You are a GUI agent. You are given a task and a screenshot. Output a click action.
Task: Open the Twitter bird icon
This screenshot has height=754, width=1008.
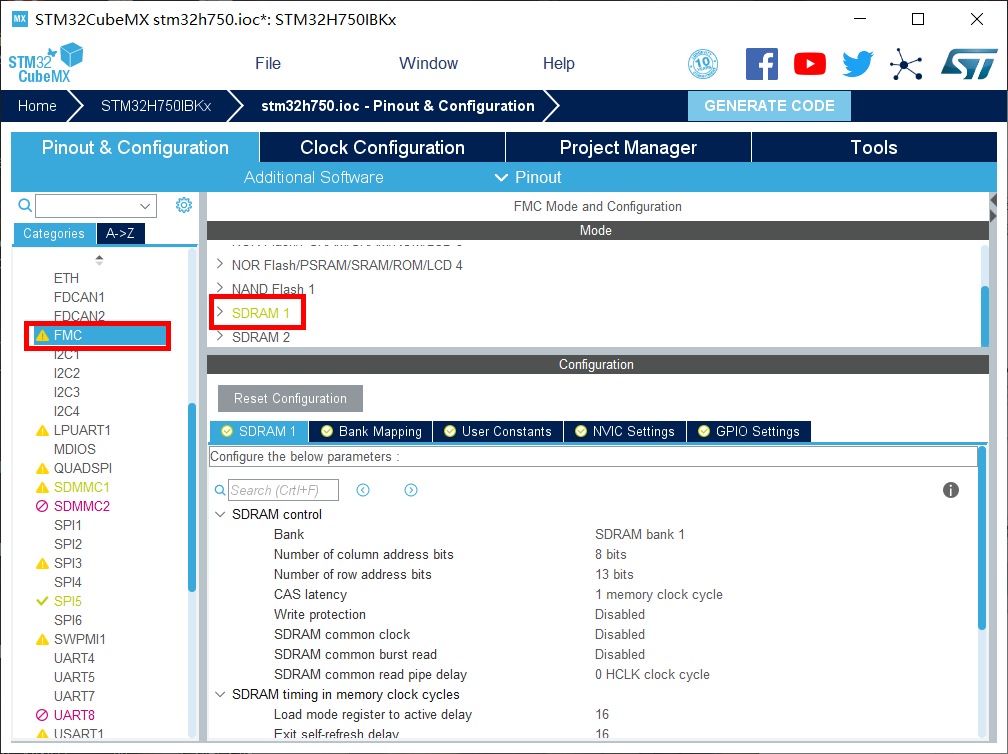pos(857,64)
